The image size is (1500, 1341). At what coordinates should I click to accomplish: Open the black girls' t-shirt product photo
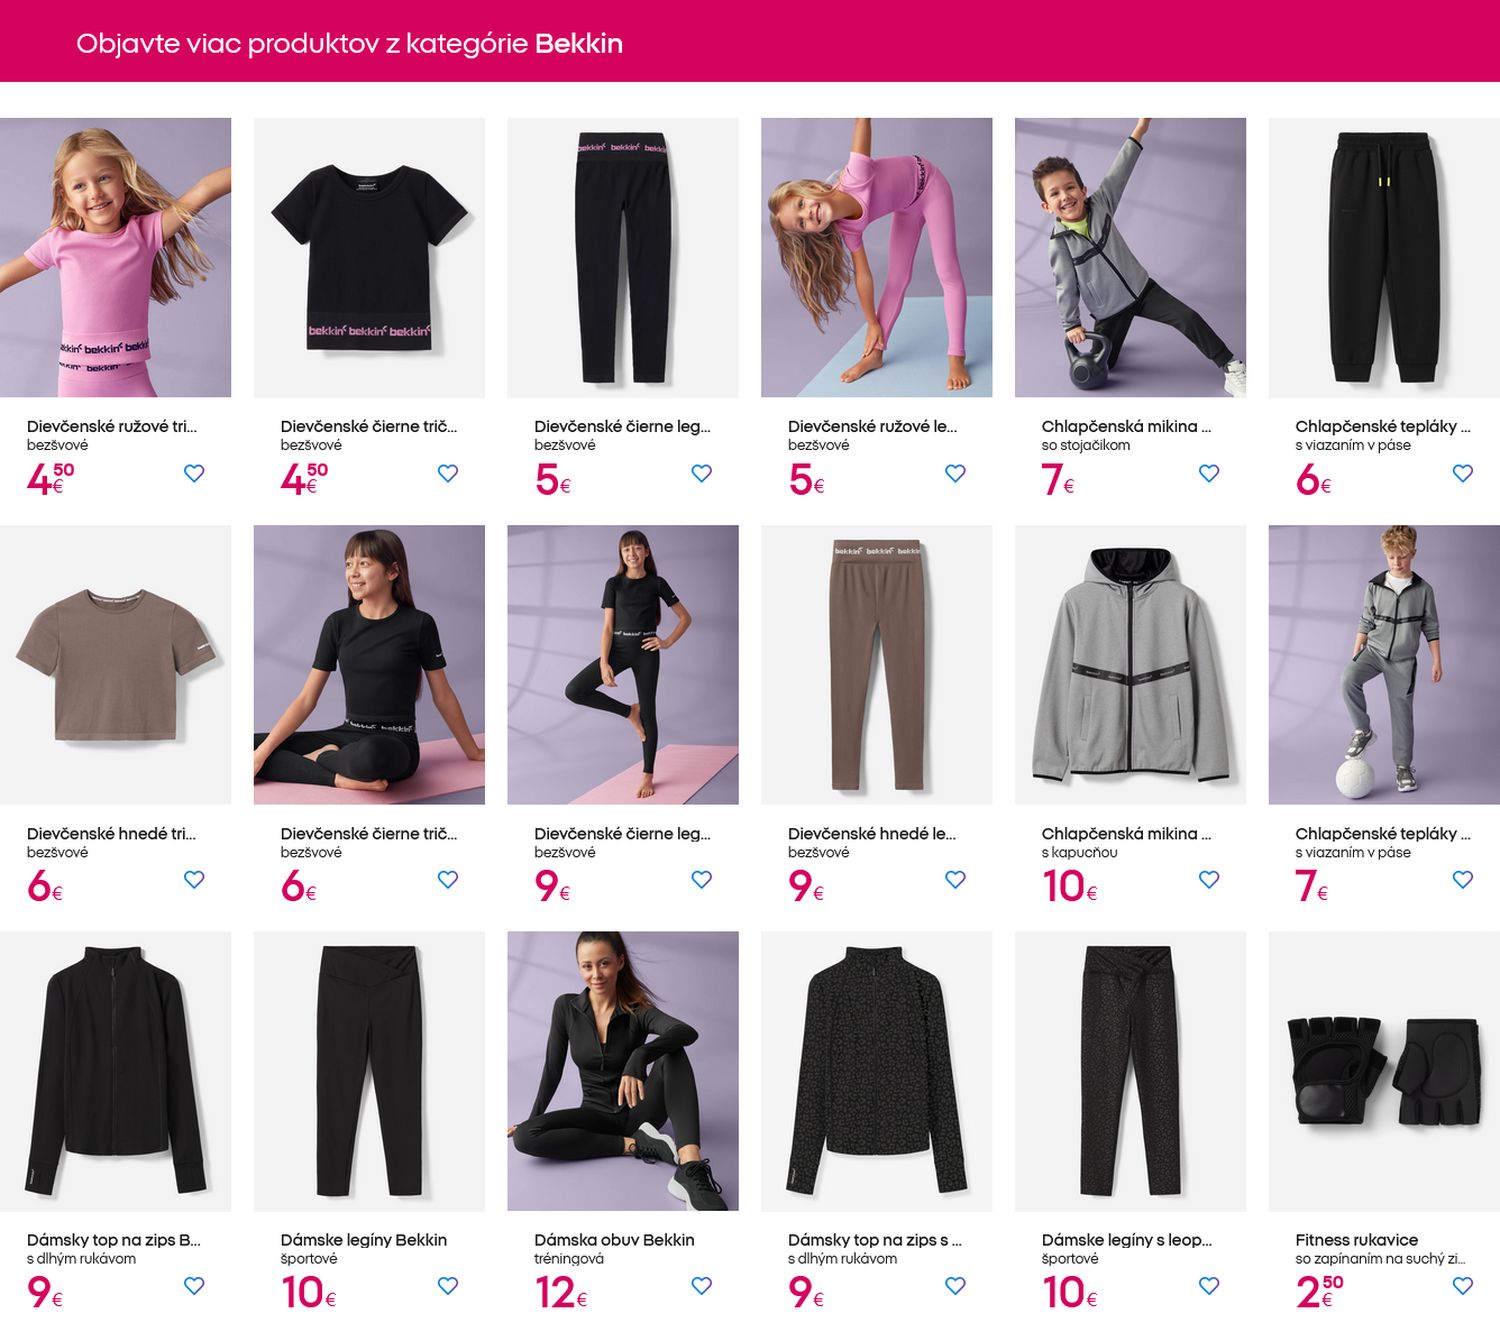click(369, 257)
